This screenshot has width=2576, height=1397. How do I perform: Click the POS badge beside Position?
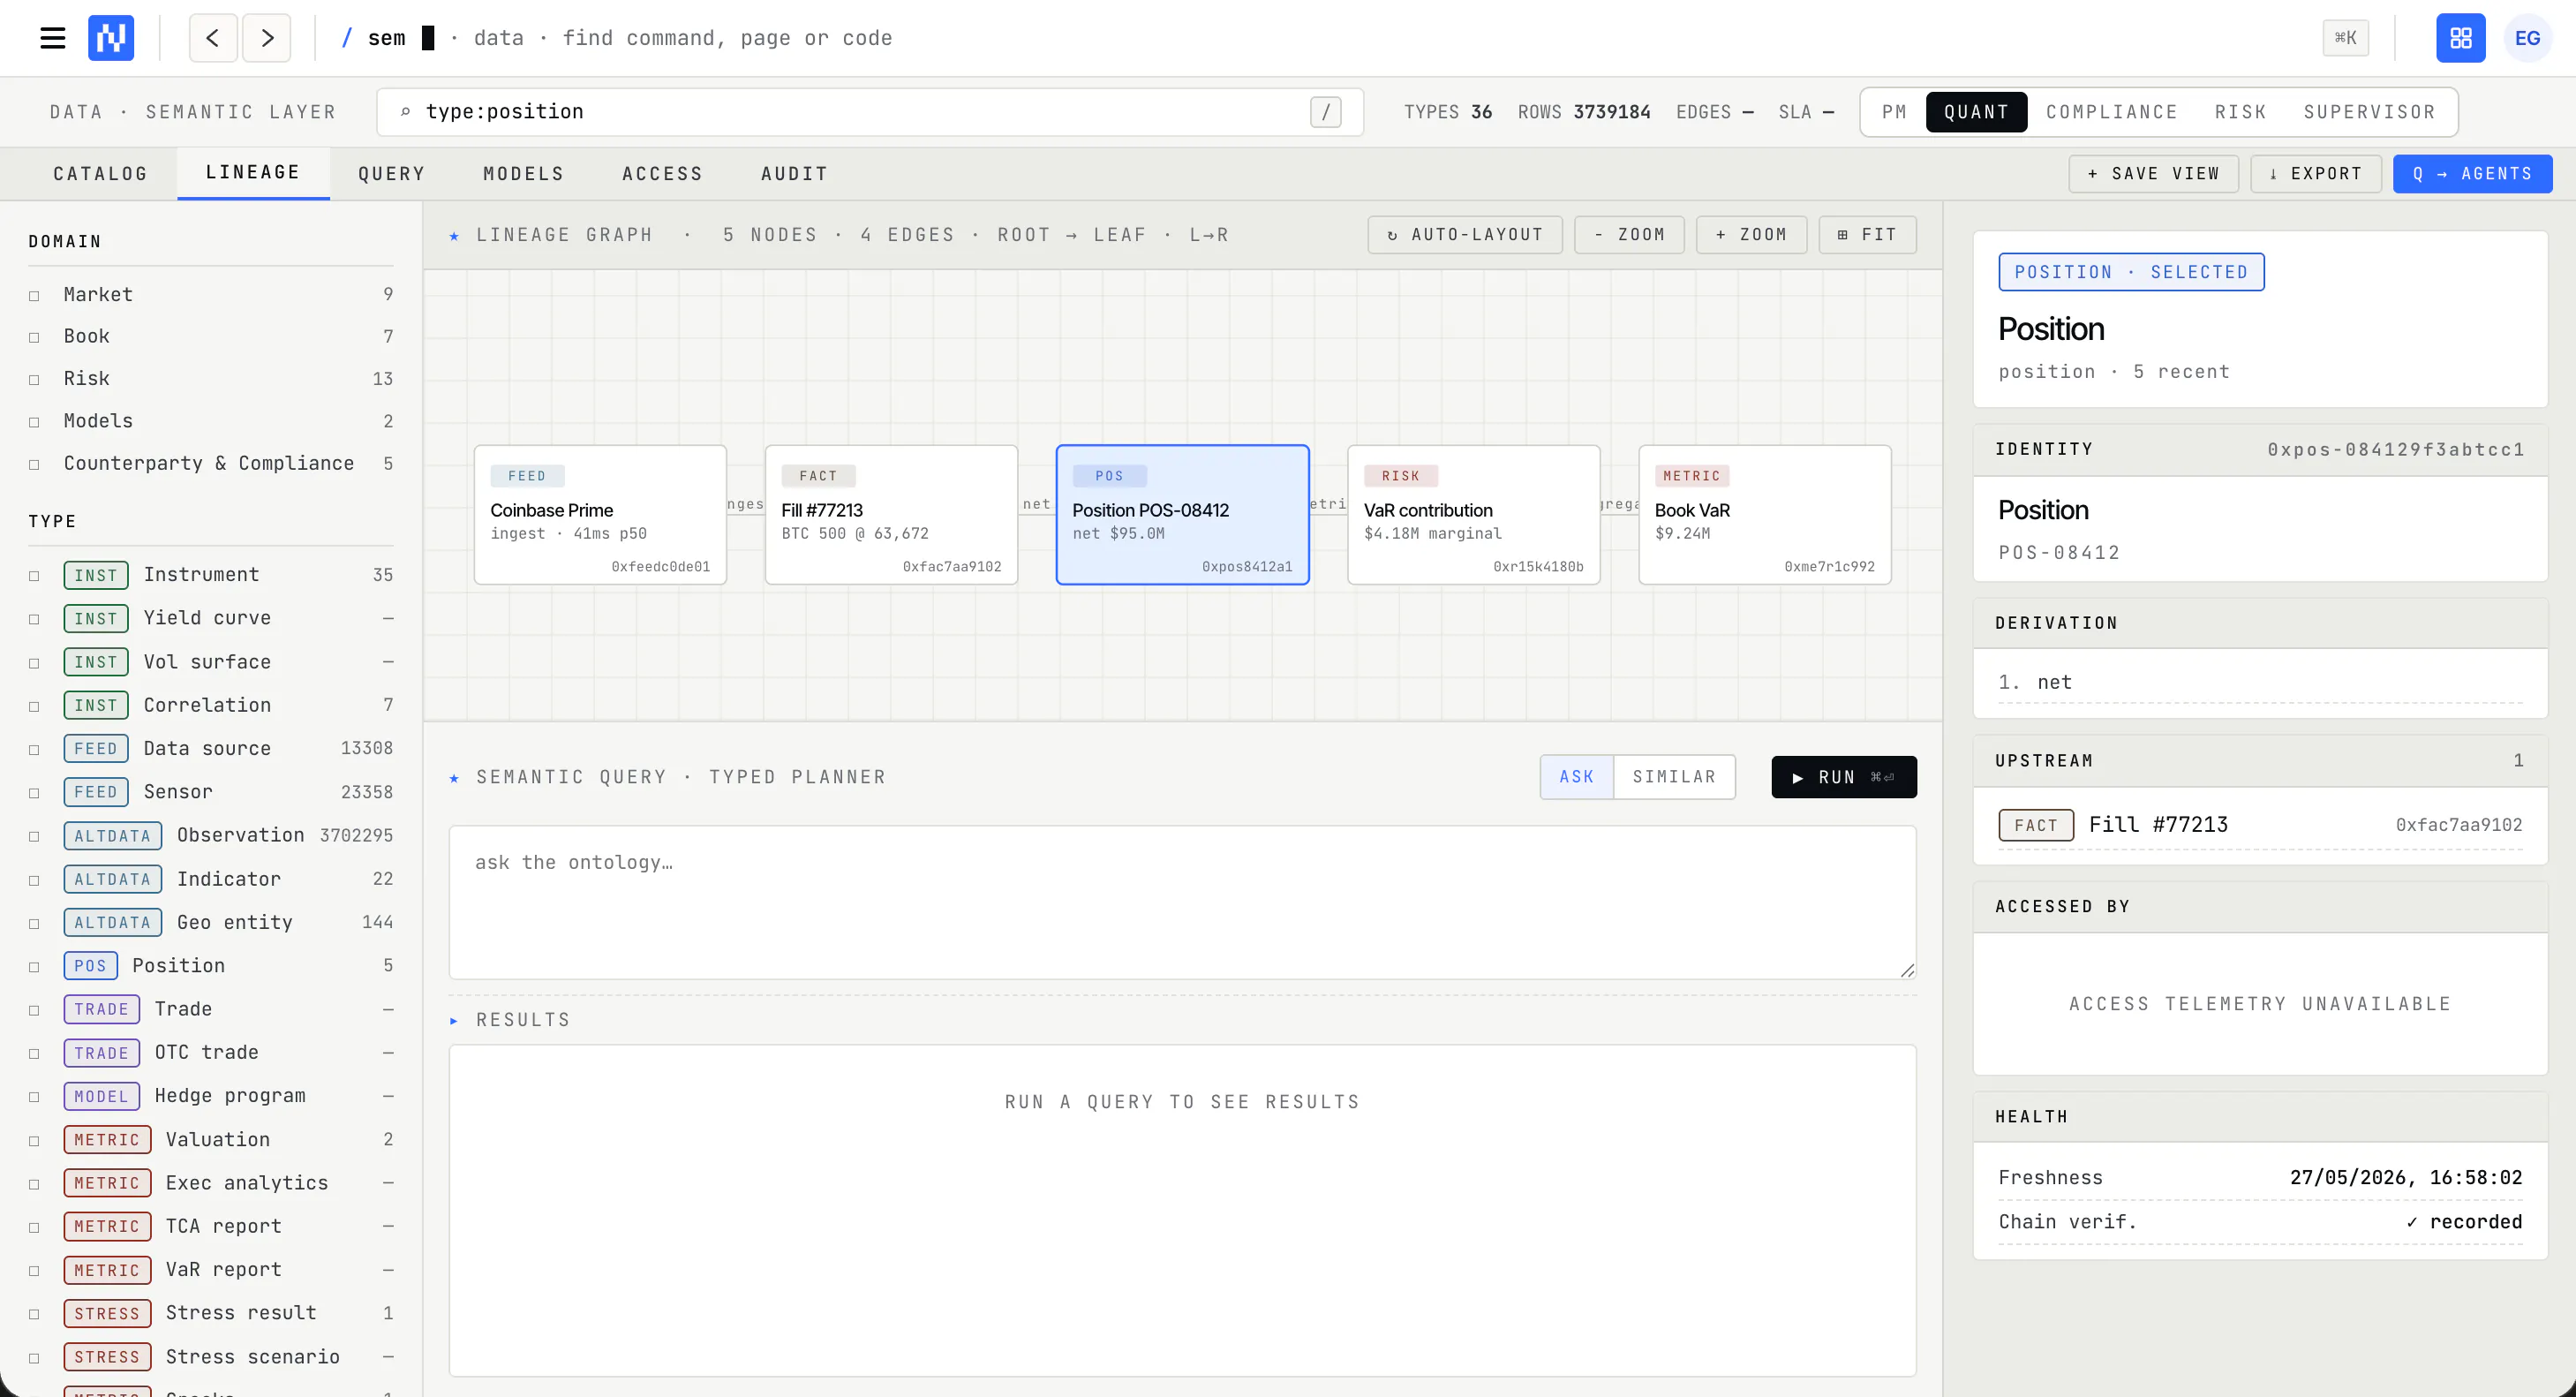(91, 965)
